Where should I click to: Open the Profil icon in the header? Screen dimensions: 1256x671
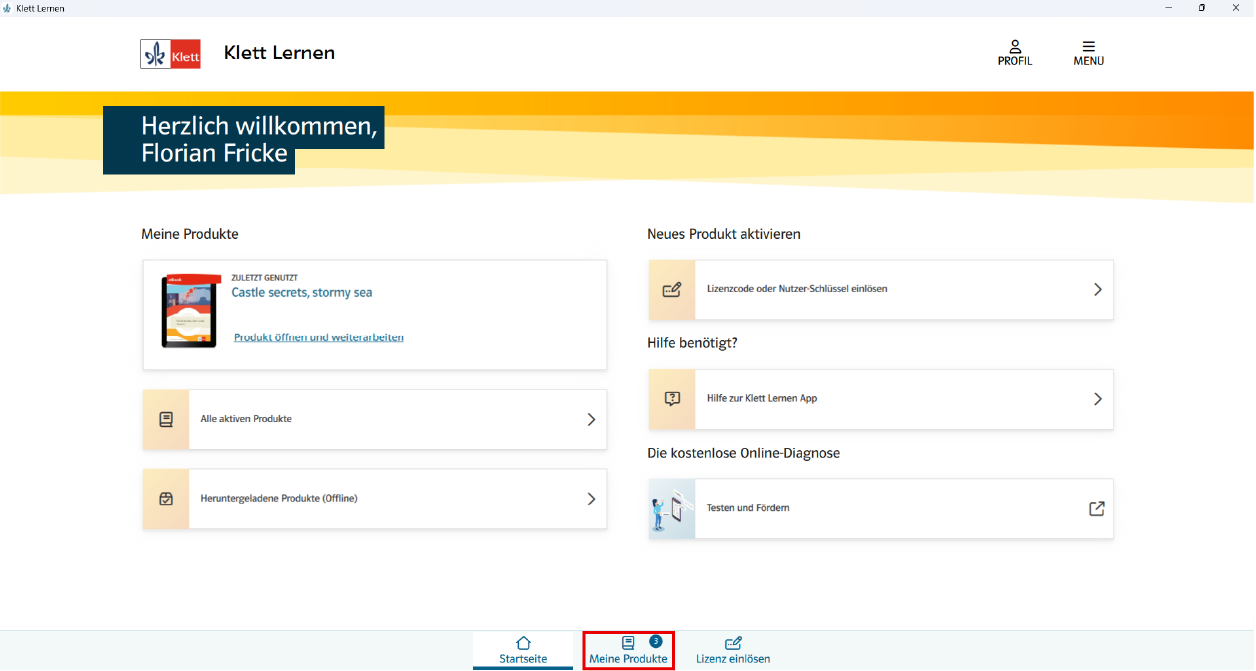tap(1014, 47)
